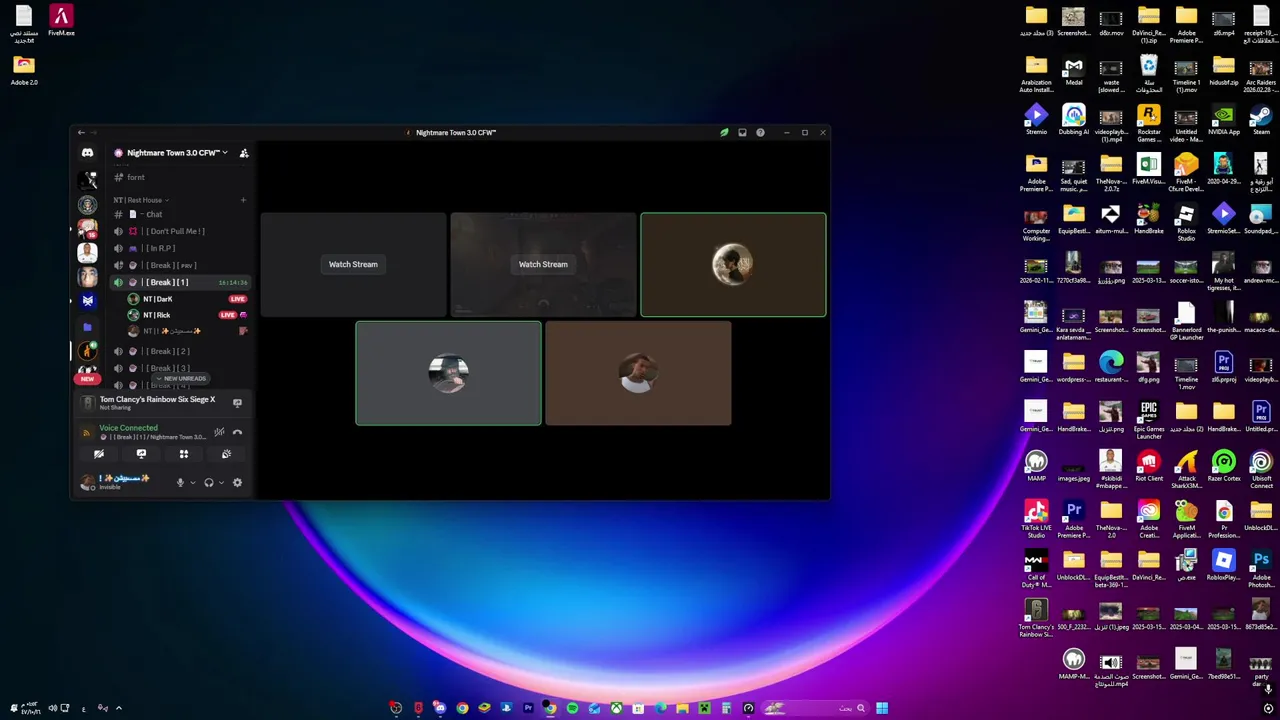This screenshot has width=1280, height=720.
Task: Open microphone input options arrow
Action: [x=193, y=483]
